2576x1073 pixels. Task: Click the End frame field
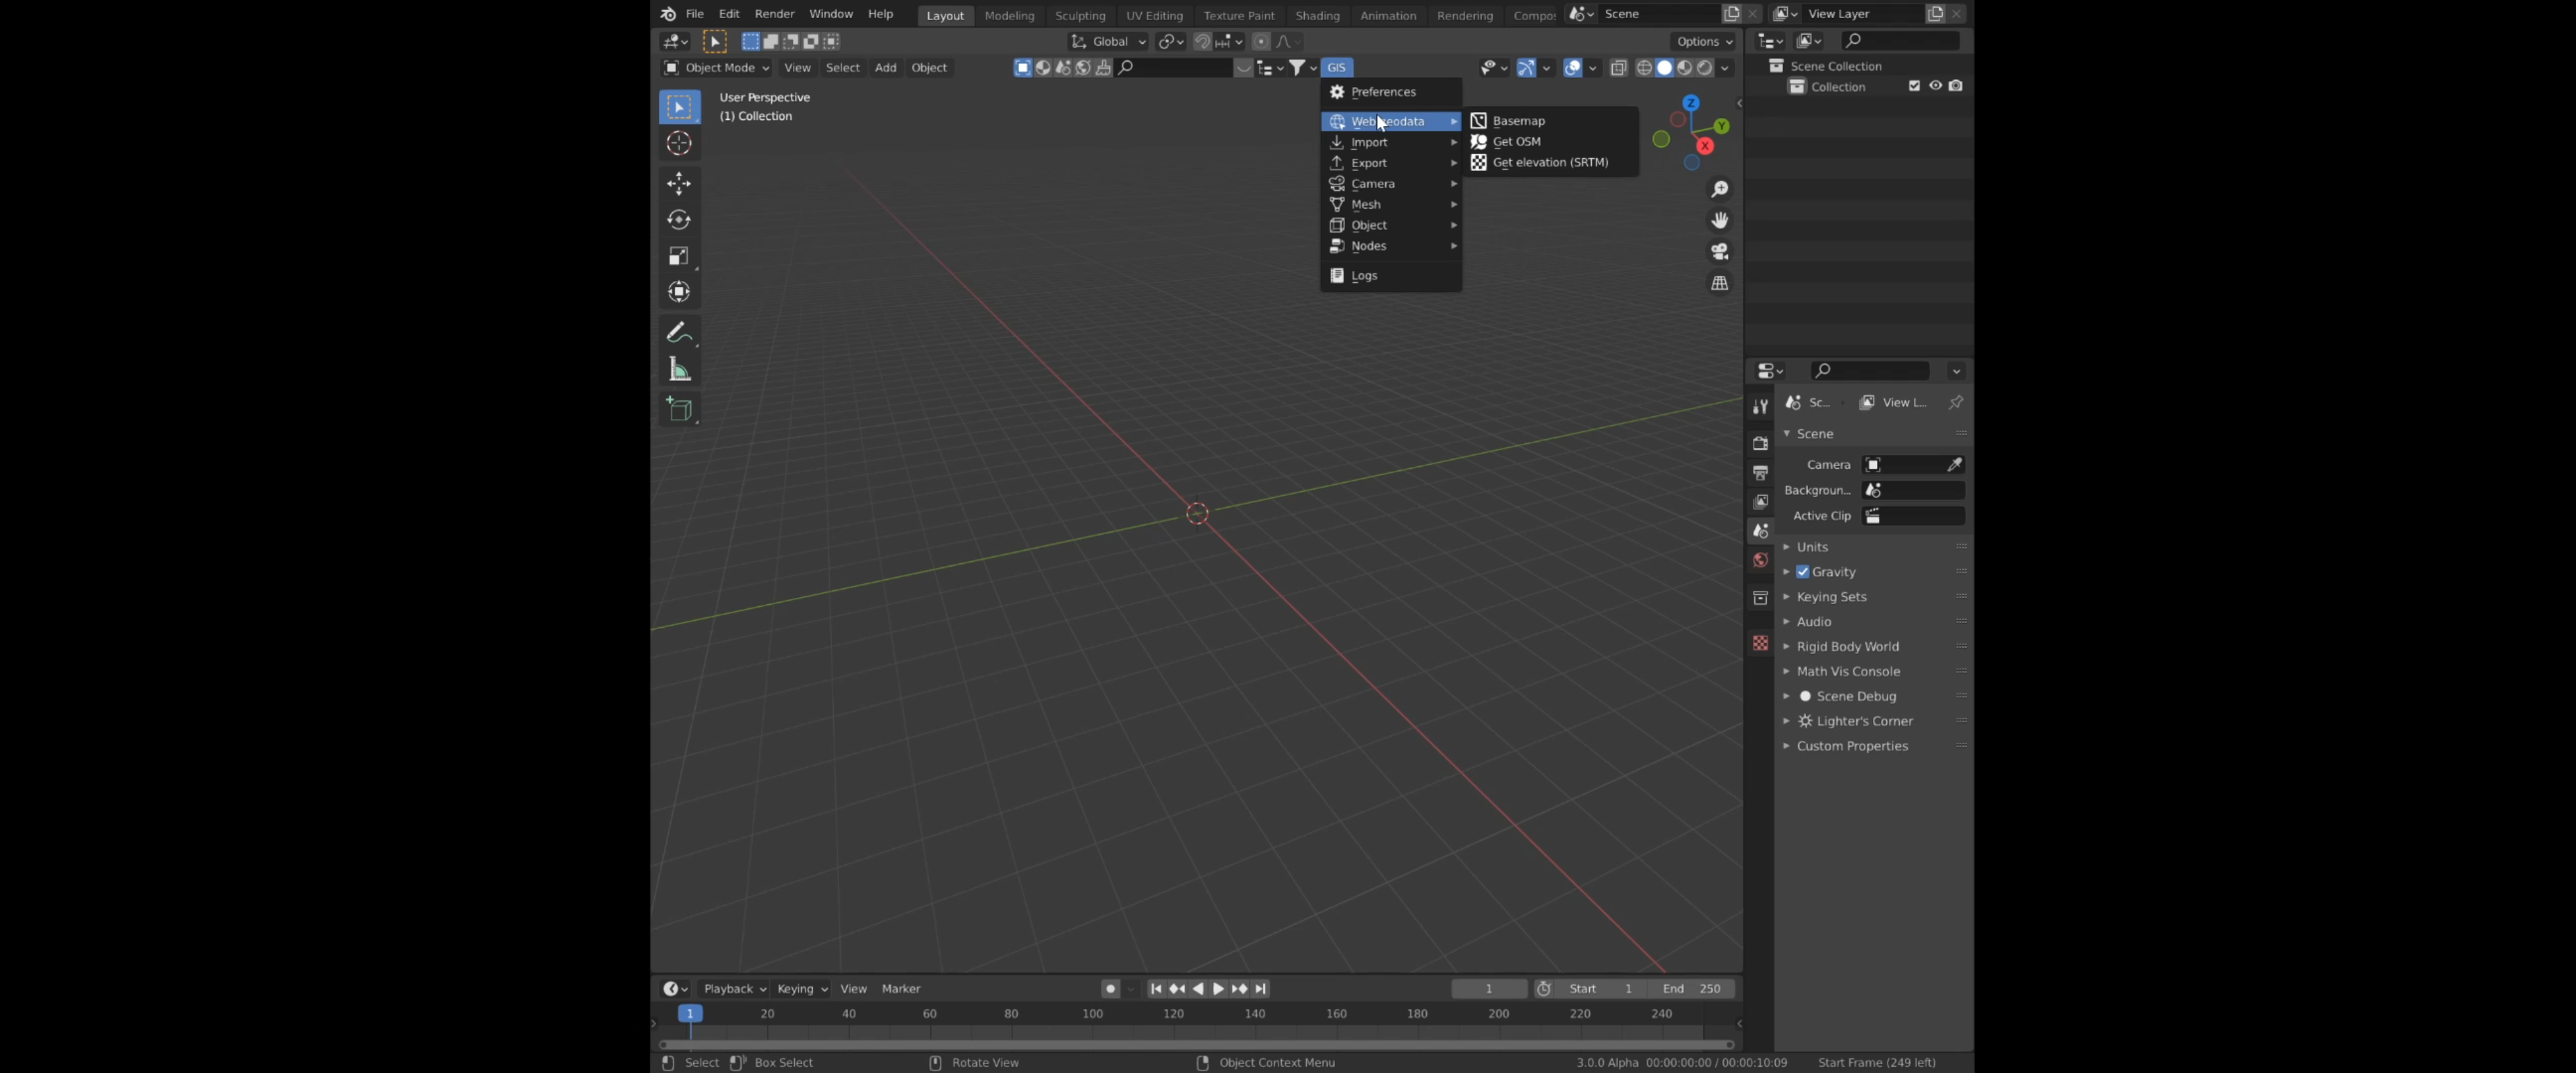[1692, 988]
